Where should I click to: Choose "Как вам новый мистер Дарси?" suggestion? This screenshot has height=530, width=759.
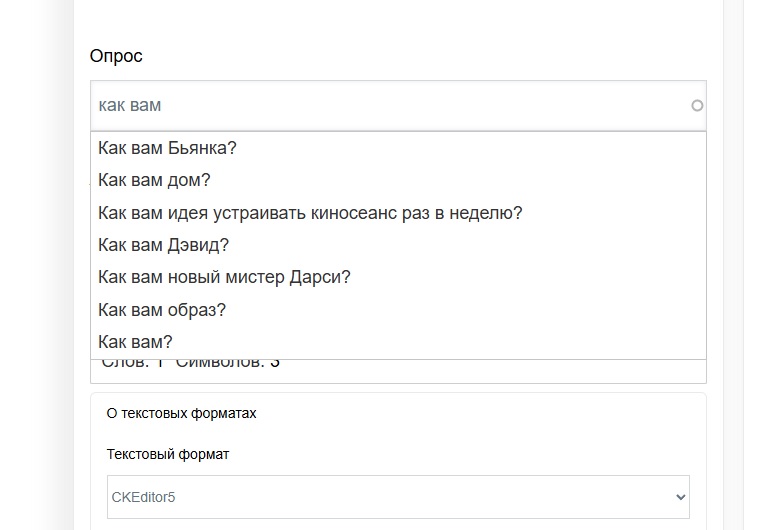click(x=224, y=277)
